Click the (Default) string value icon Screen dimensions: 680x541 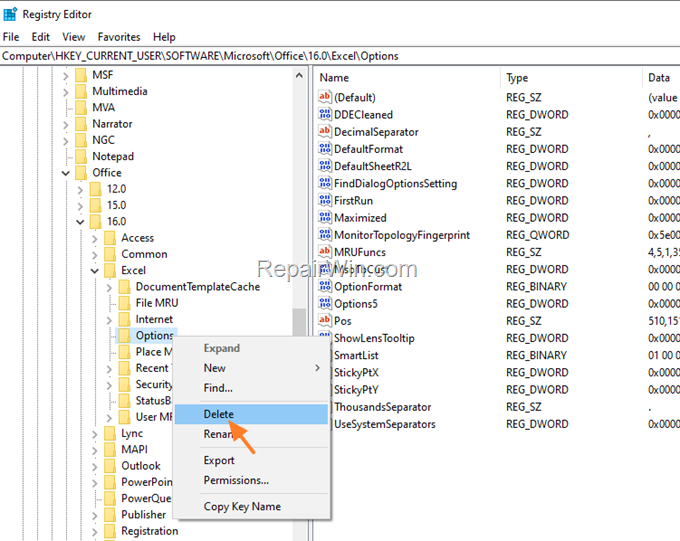pos(325,97)
